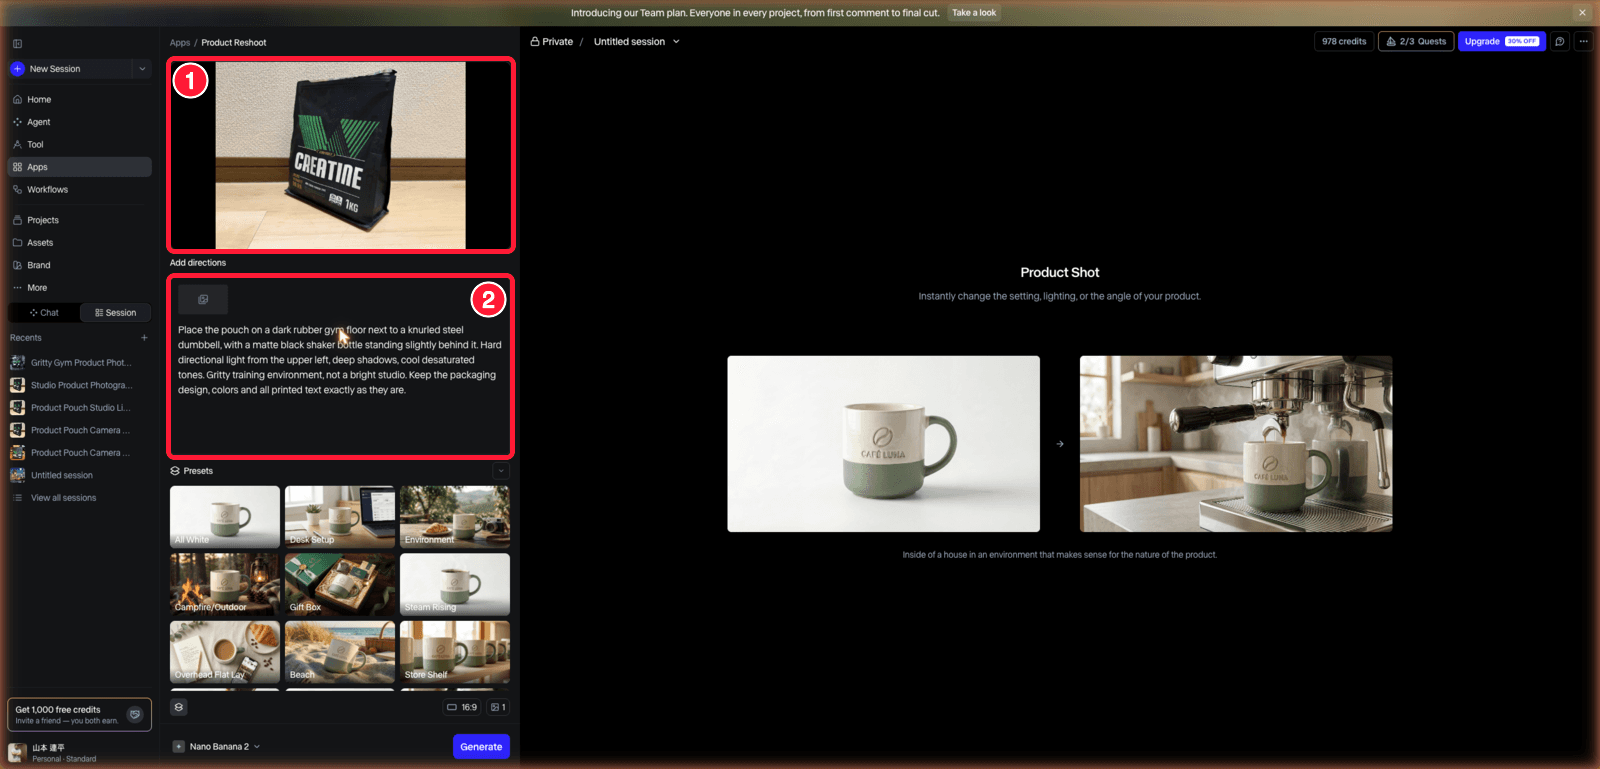Open Tool in the sidebar
The width and height of the screenshot is (1600, 769).
click(x=80, y=145)
